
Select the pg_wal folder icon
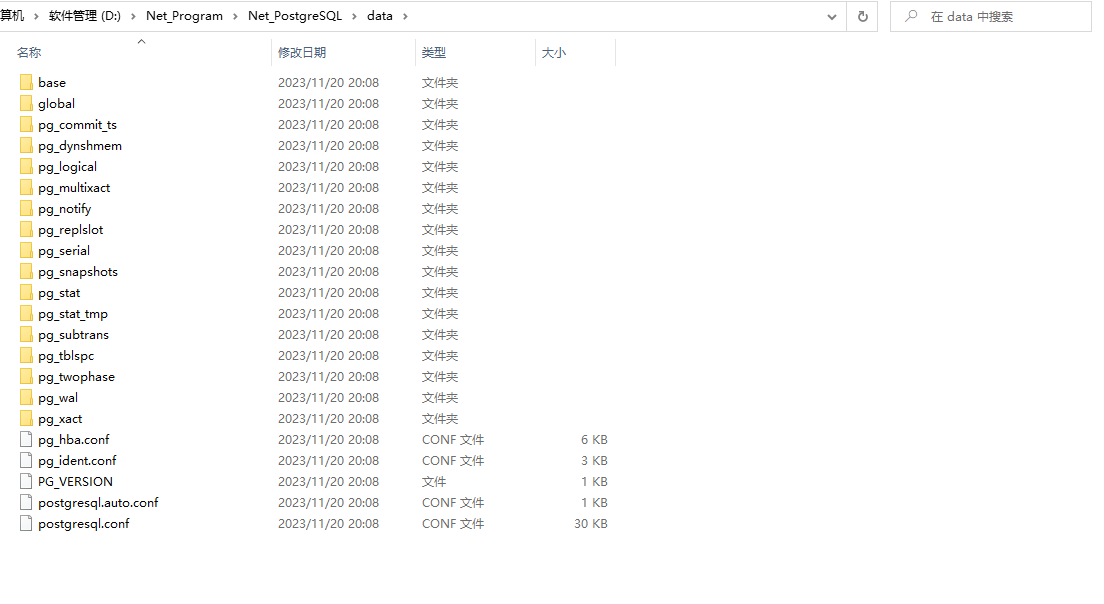click(26, 397)
